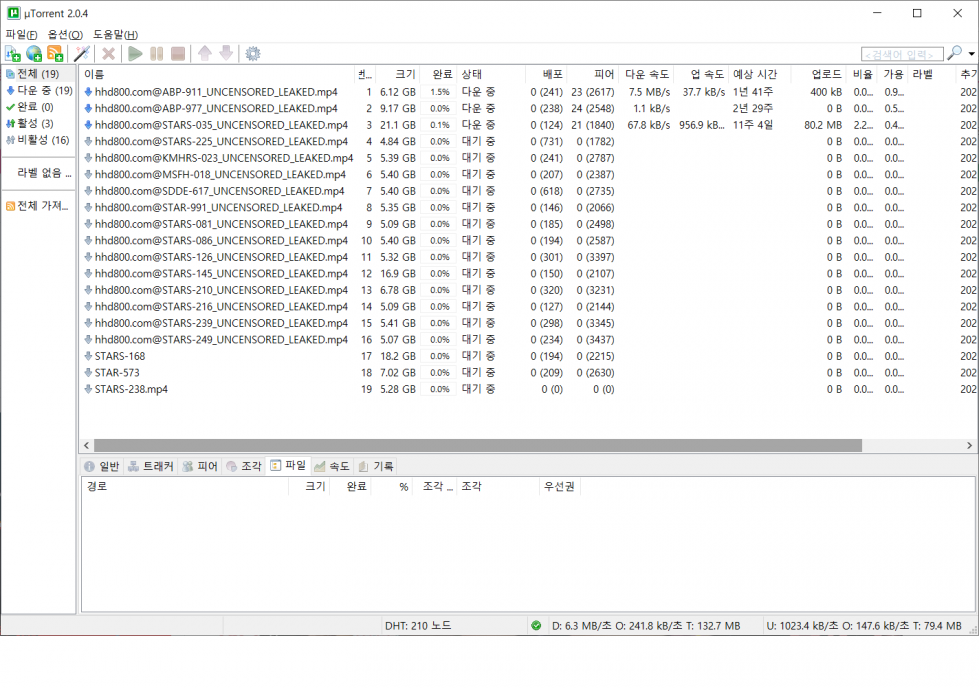Click the Move Down Queue arrow icon
The image size is (979, 688).
tap(226, 53)
